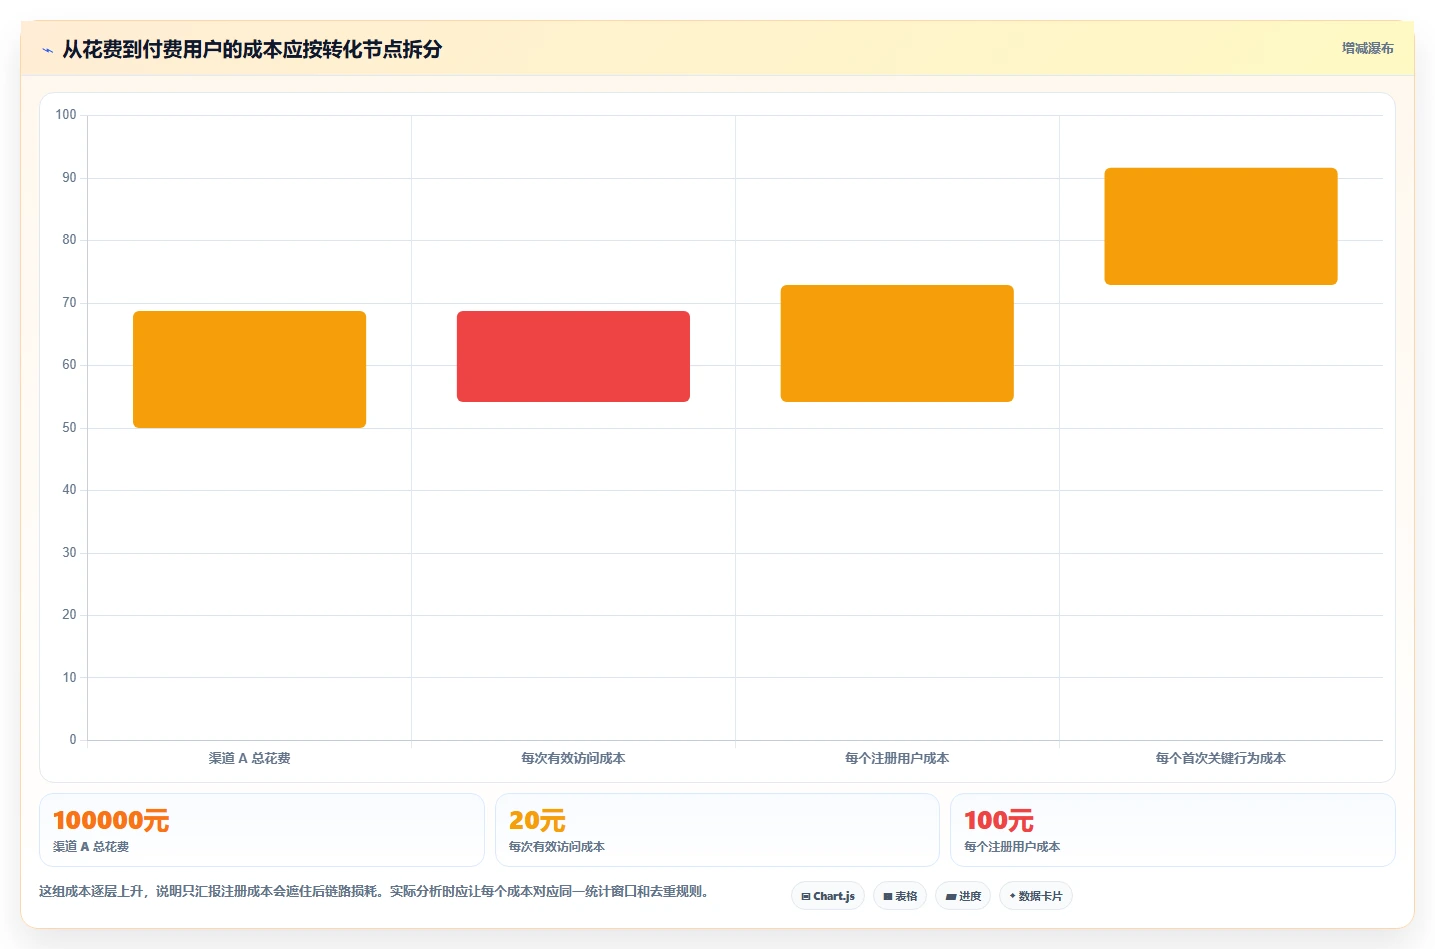Click the card caption 每次有效访问成本 under 20元

tap(557, 846)
